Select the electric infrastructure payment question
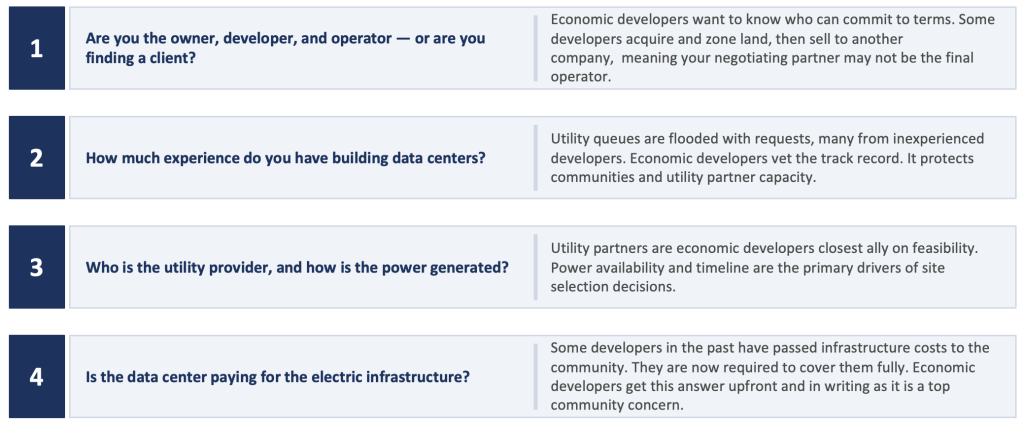This screenshot has height=428, width=1024. coord(278,377)
